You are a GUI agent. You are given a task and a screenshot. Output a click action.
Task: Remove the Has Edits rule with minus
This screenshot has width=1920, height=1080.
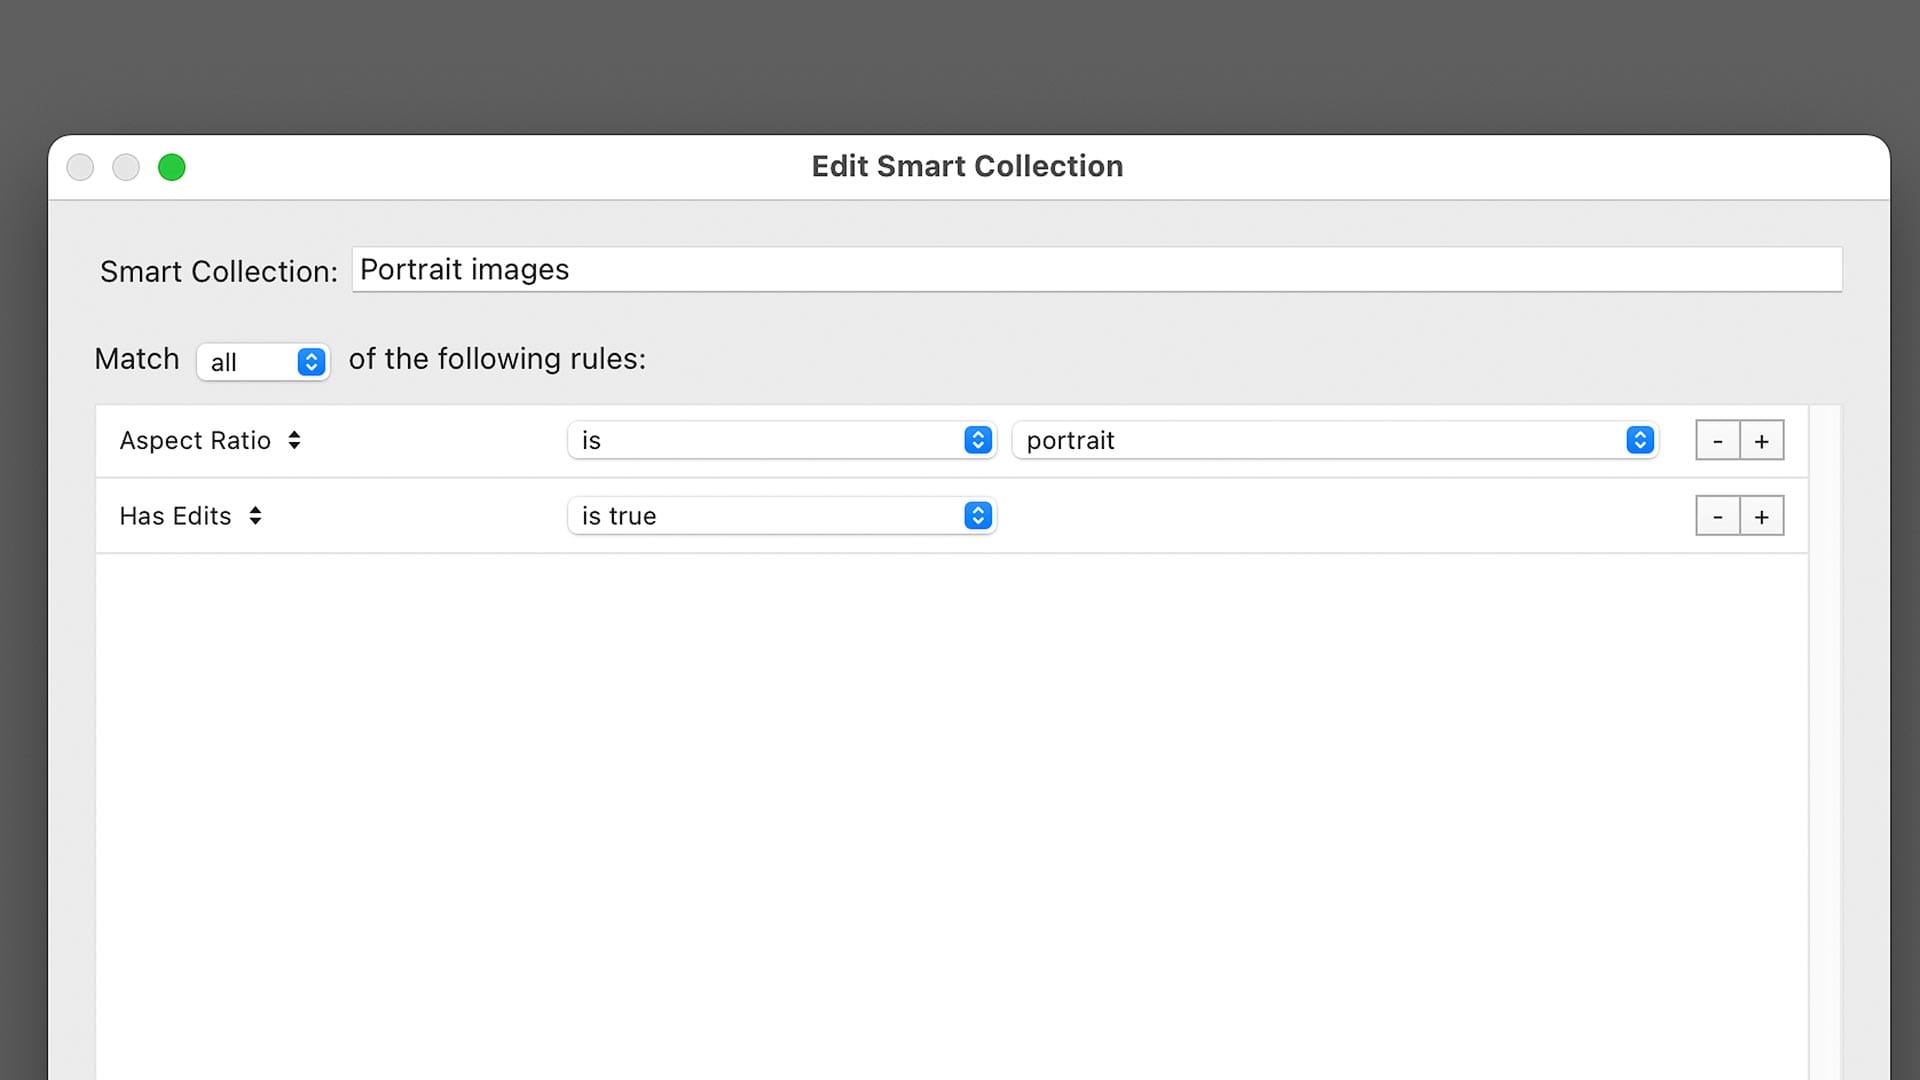1717,516
